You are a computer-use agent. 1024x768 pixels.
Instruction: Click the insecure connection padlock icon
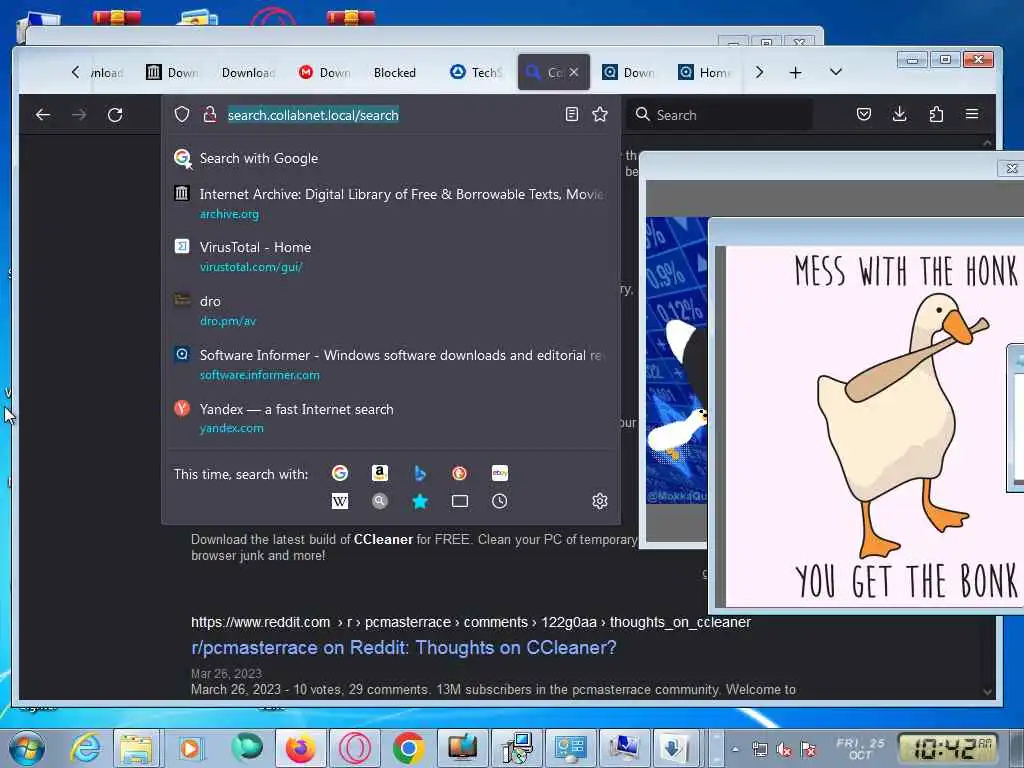pos(210,115)
